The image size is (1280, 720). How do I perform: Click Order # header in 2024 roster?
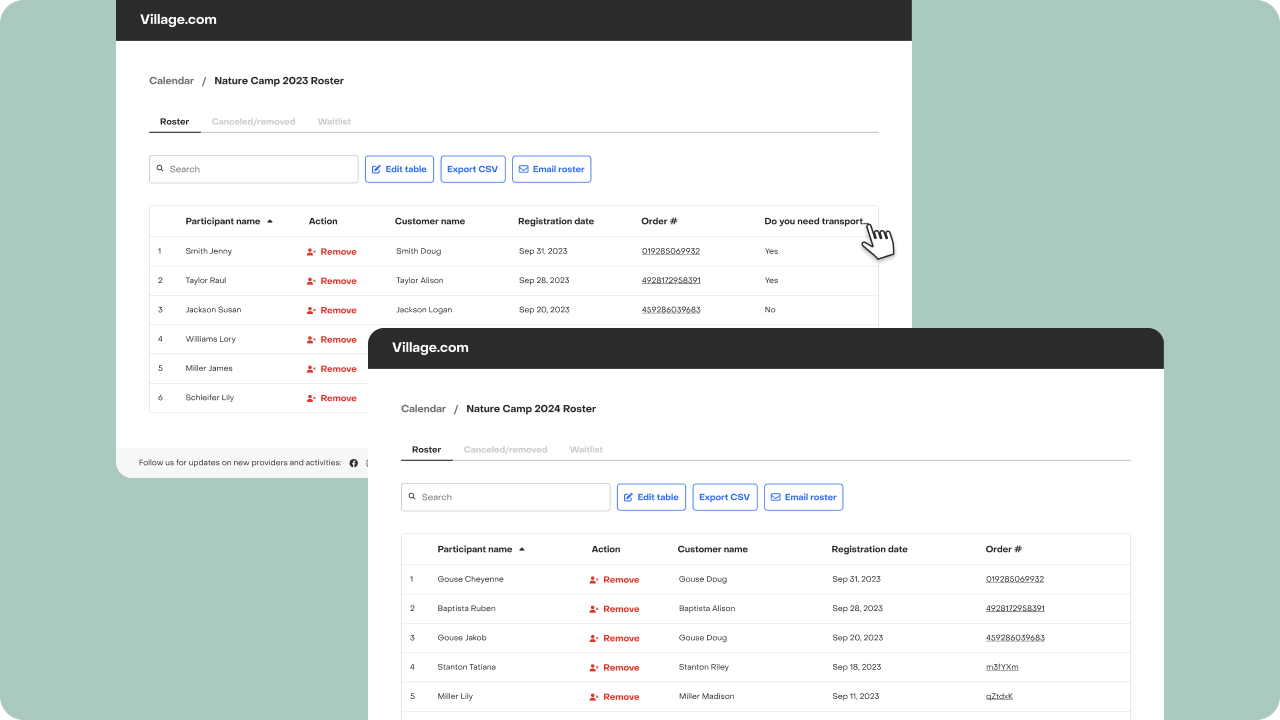coord(1004,549)
